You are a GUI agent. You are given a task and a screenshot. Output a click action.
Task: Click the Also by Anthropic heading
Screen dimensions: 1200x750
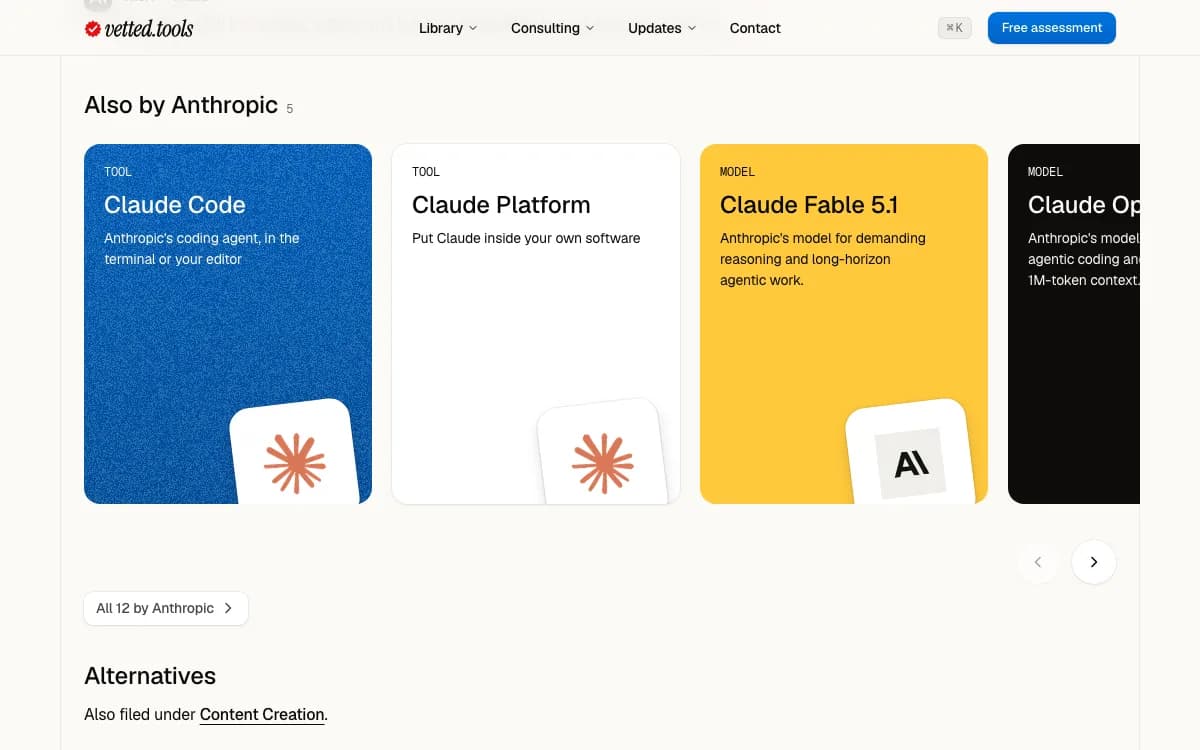(x=181, y=105)
